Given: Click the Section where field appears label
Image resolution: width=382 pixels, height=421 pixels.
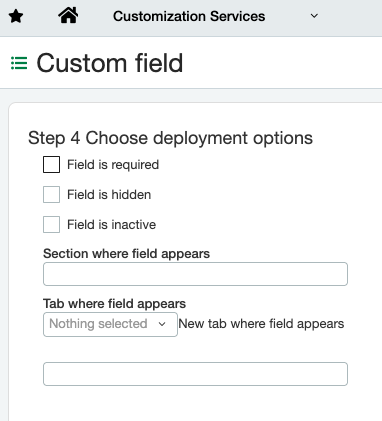Looking at the screenshot, I should pos(126,254).
